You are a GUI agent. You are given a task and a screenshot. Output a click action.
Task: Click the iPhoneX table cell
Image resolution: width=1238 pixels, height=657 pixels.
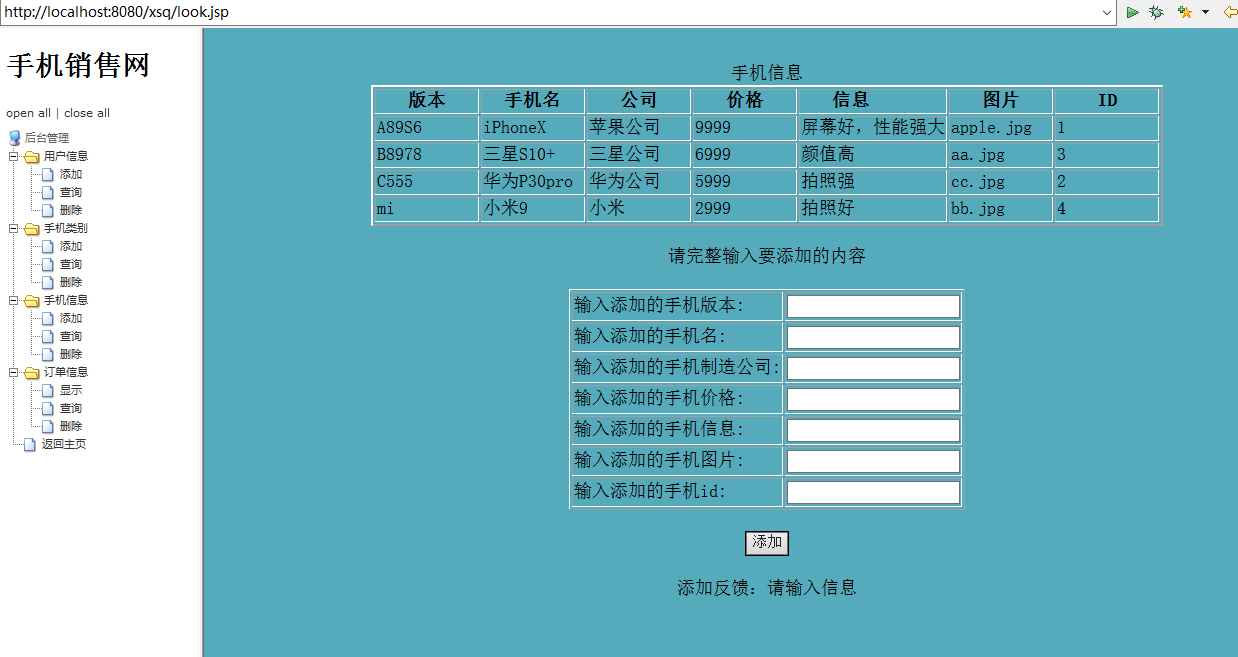click(x=532, y=128)
